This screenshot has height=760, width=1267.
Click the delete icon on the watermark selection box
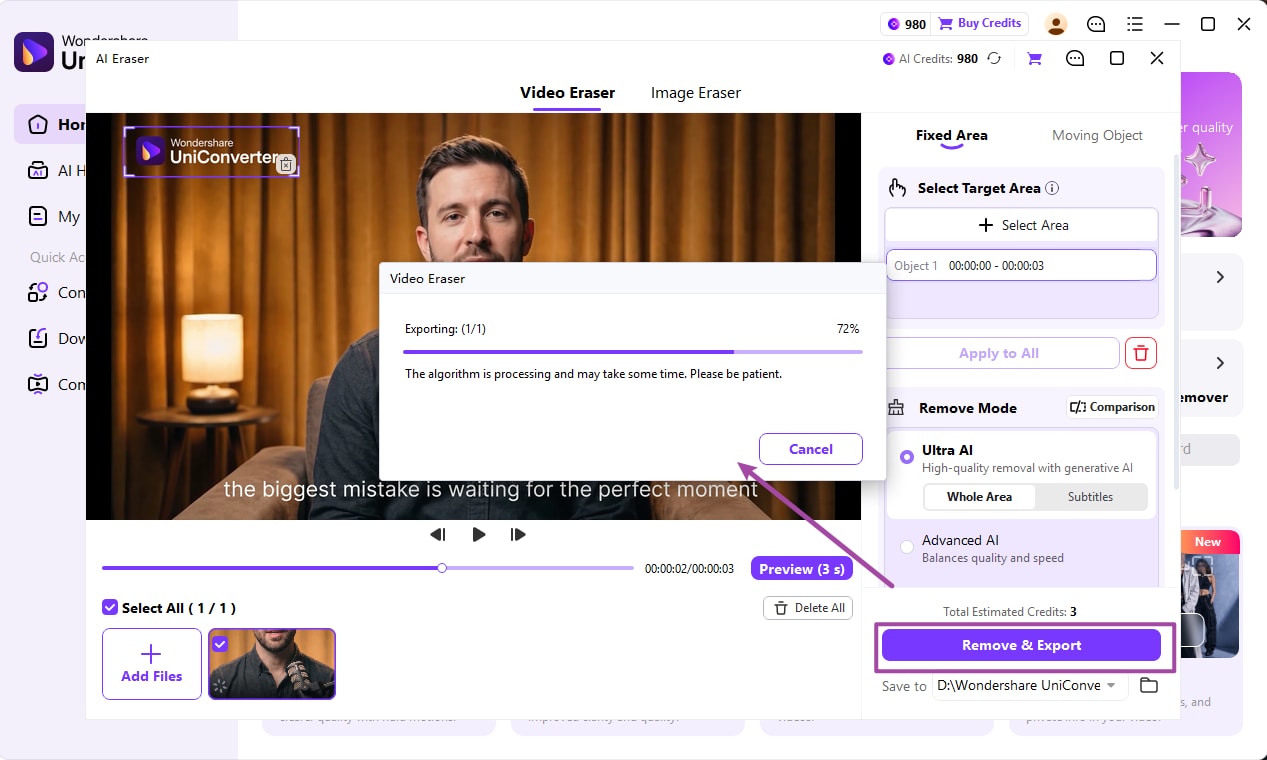coord(286,165)
